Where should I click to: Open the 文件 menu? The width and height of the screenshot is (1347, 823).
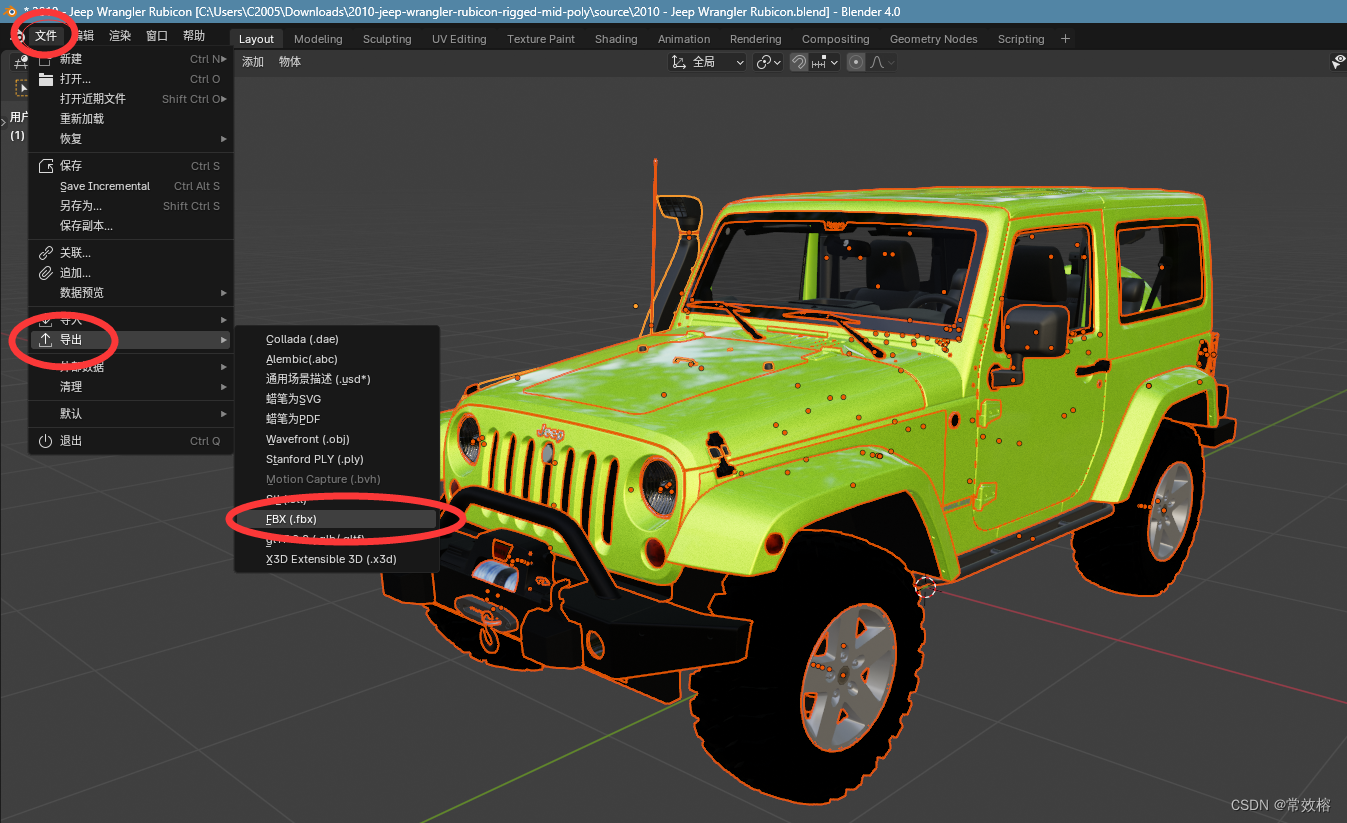[x=46, y=36]
